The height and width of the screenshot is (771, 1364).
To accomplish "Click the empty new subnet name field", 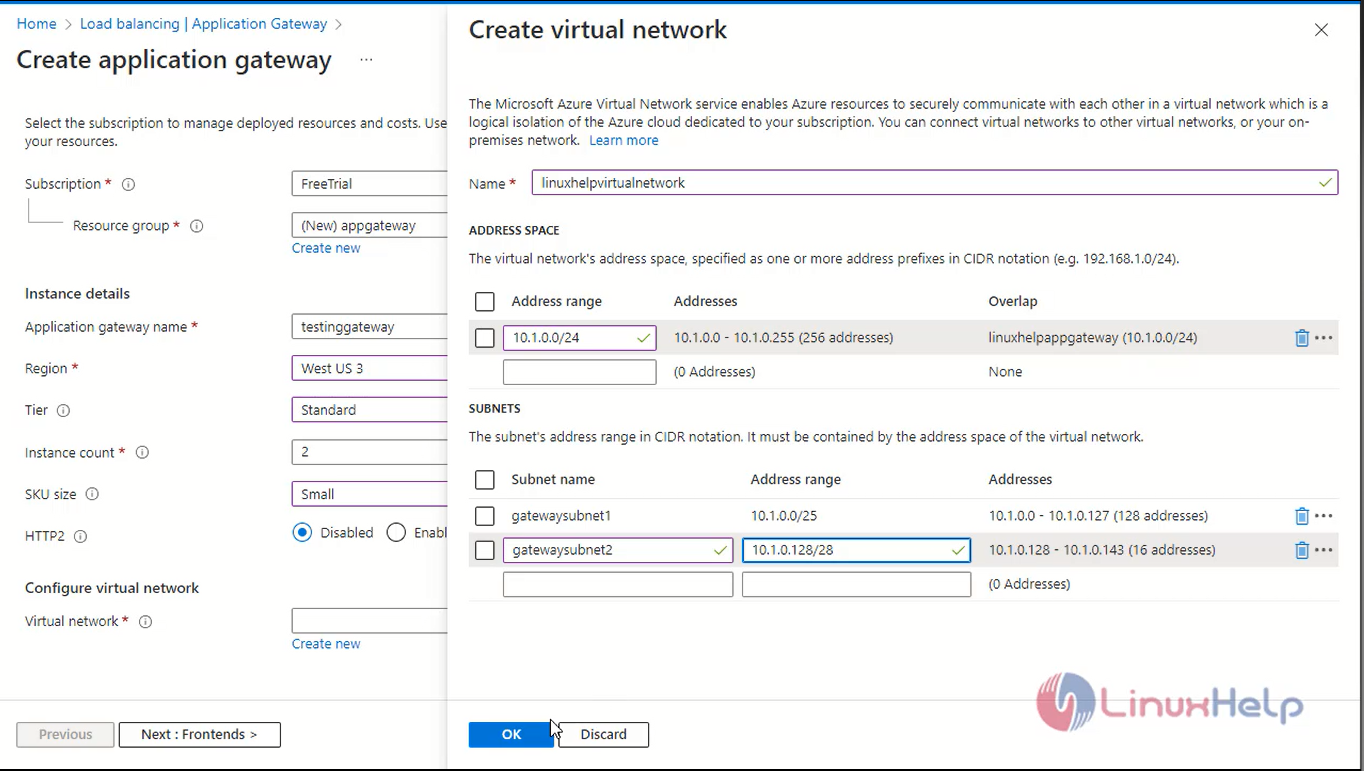I will (x=618, y=584).
